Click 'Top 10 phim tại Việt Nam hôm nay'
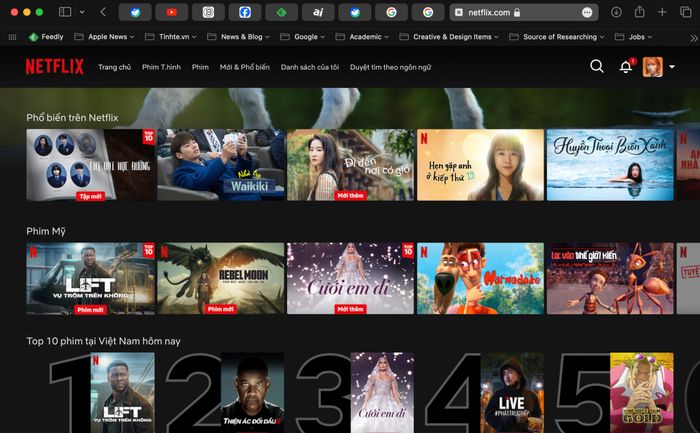Viewport: 700px width, 433px height. click(x=103, y=341)
